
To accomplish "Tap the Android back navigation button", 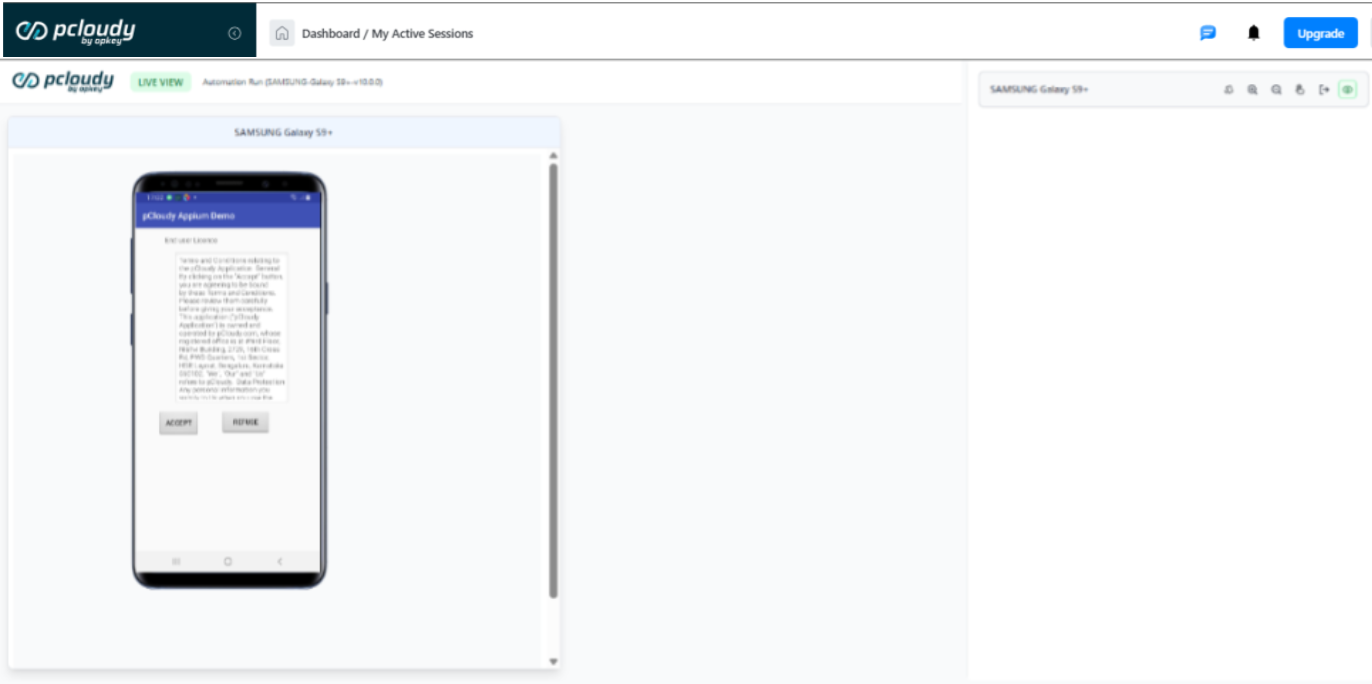I will (x=279, y=562).
